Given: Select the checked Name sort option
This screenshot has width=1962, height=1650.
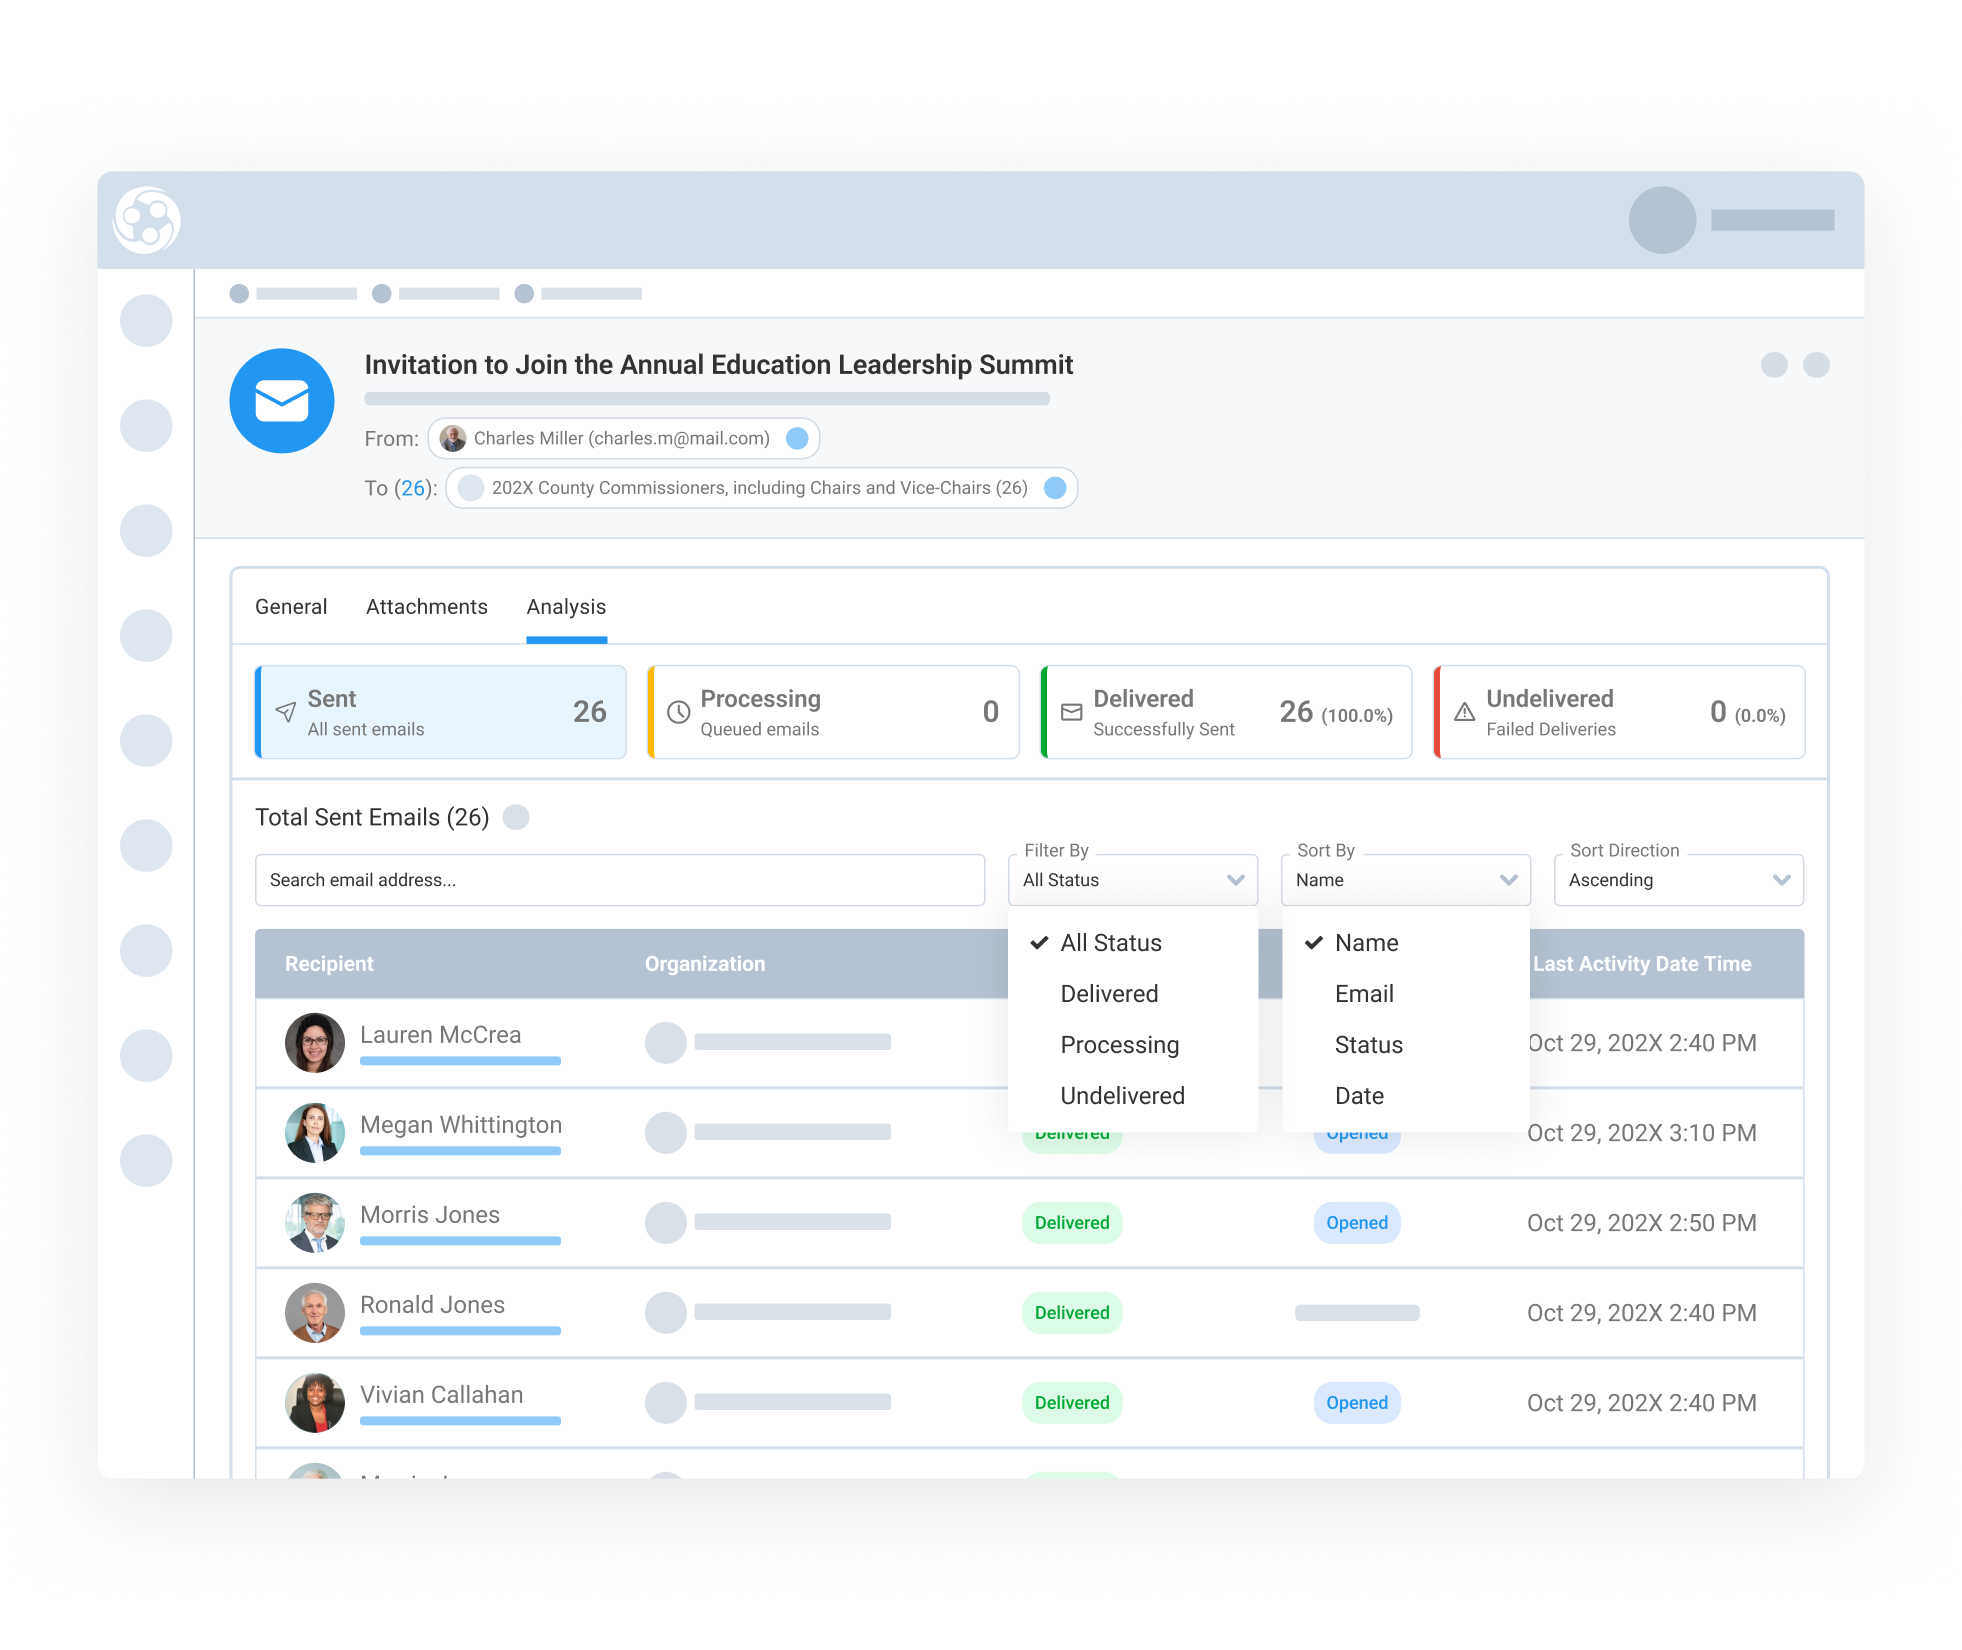Looking at the screenshot, I should click(1366, 943).
